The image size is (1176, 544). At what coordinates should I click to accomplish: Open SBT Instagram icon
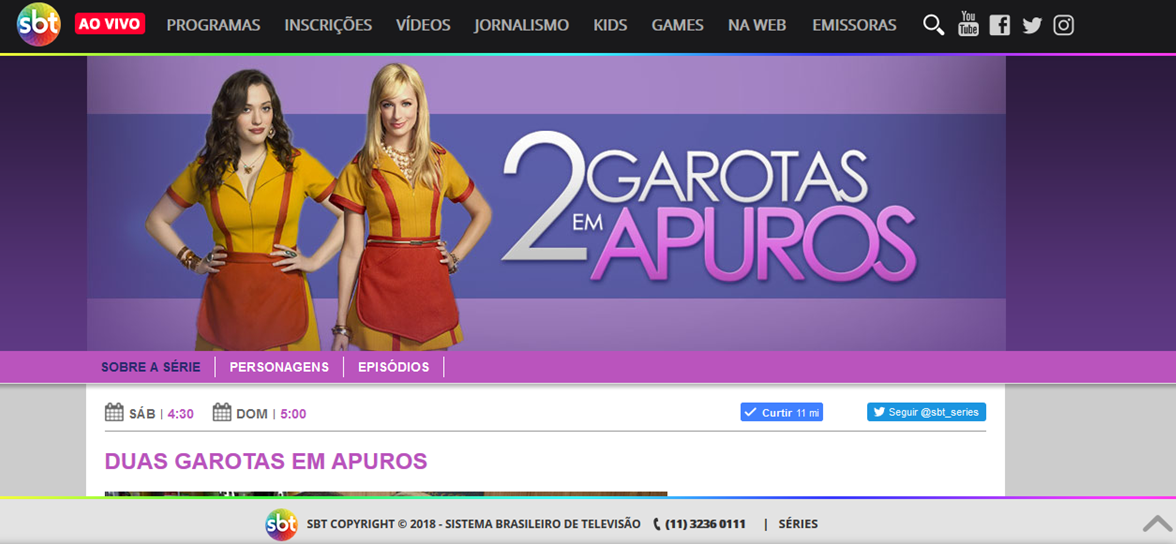1064,26
